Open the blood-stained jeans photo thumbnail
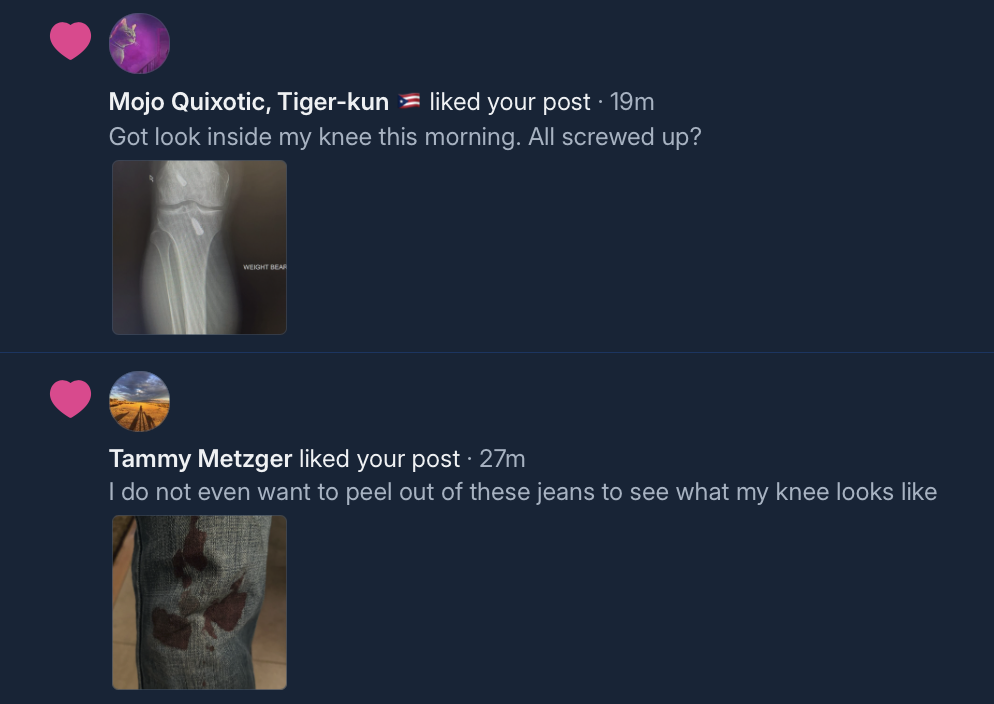The width and height of the screenshot is (994, 704). click(199, 602)
